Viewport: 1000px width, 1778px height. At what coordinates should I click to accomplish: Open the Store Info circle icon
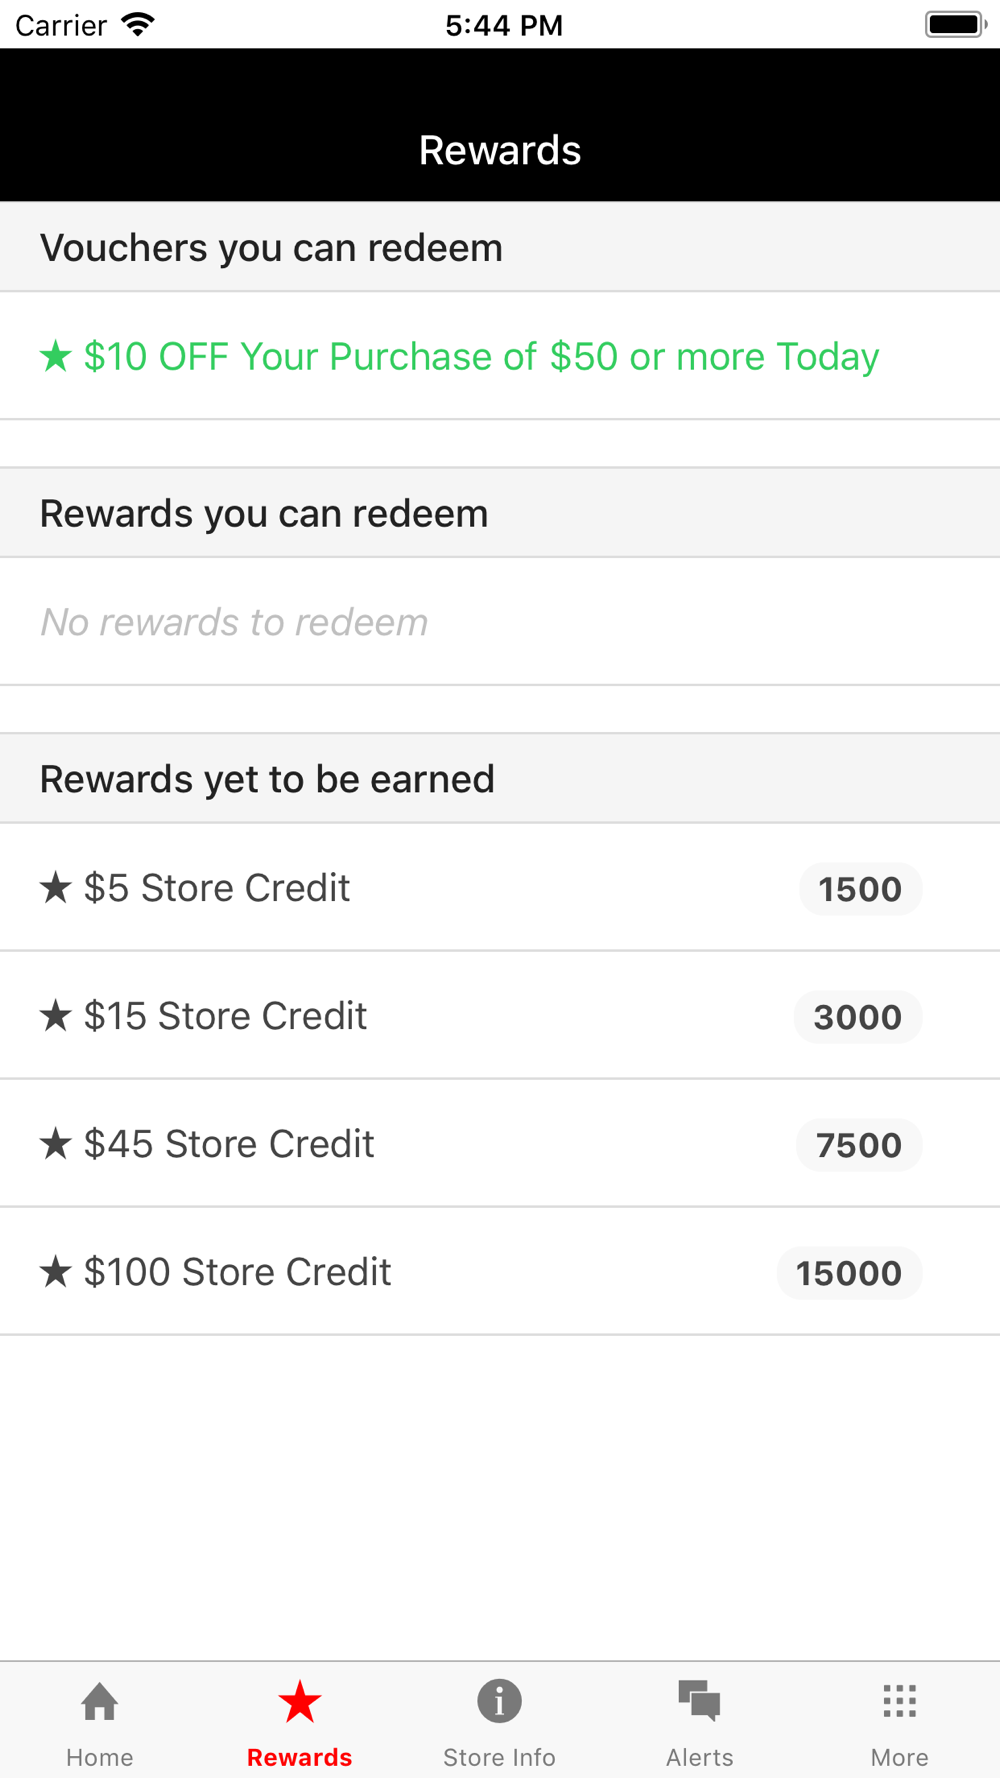pyautogui.click(x=499, y=1700)
